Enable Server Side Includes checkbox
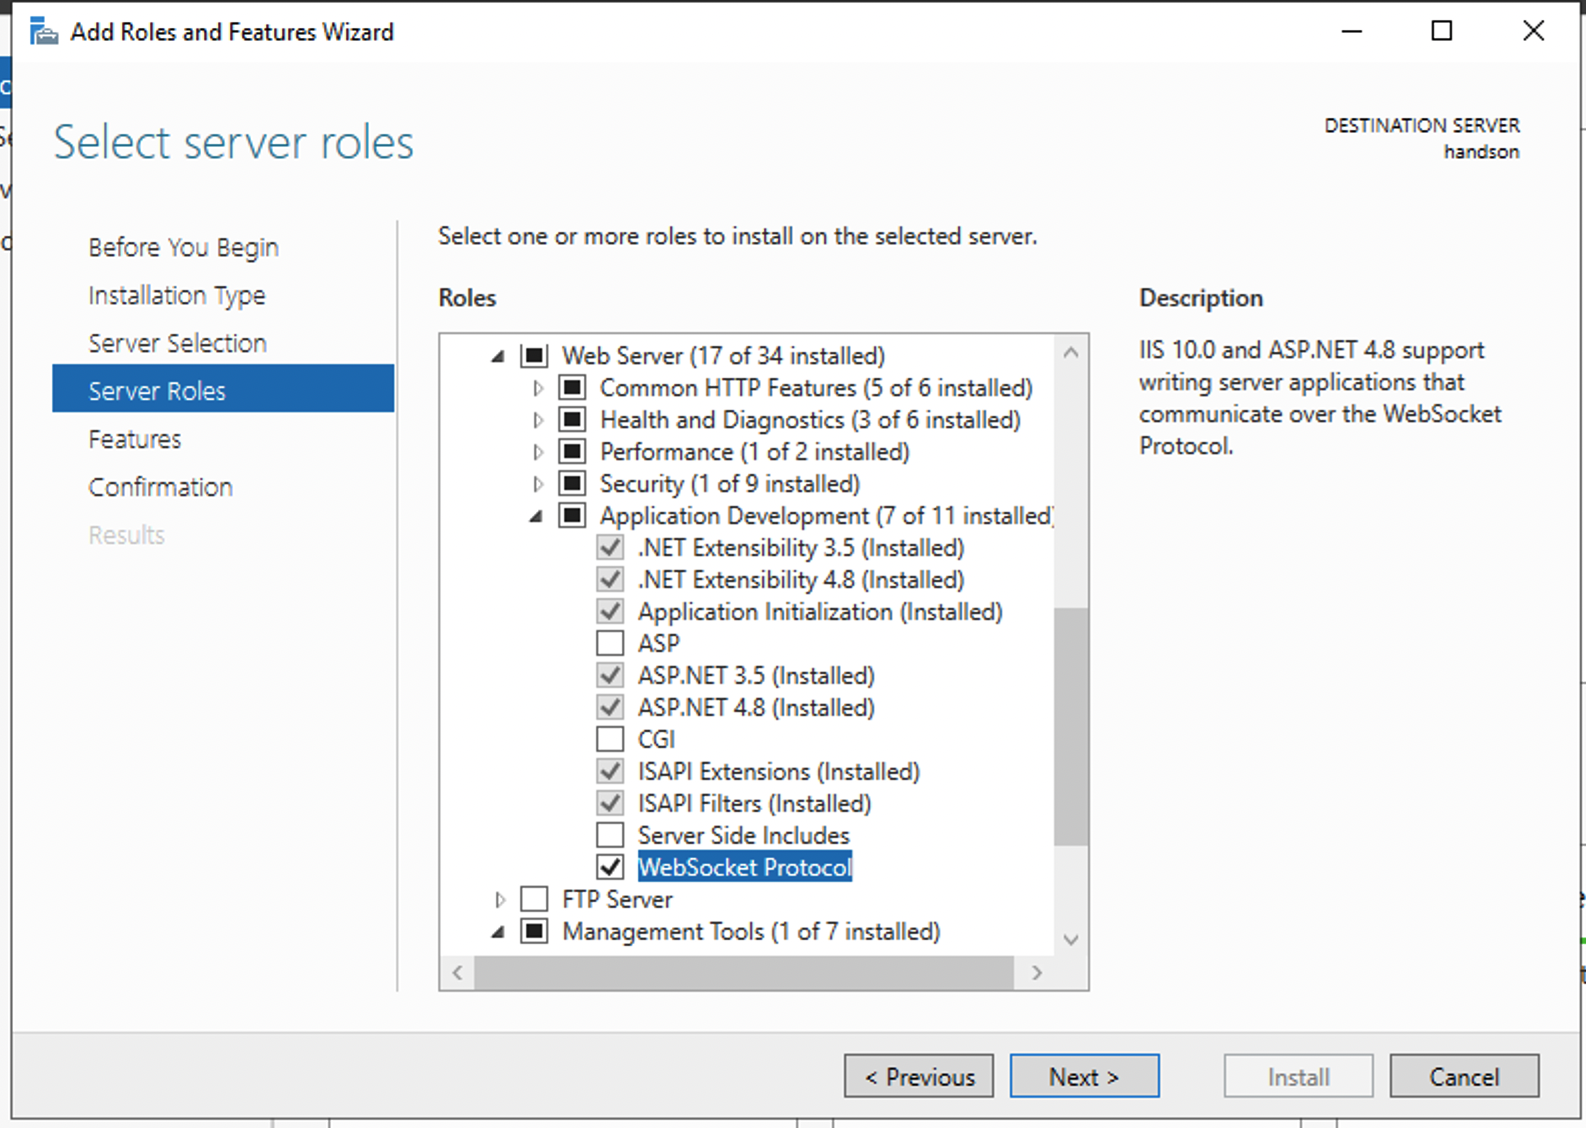 (x=610, y=835)
